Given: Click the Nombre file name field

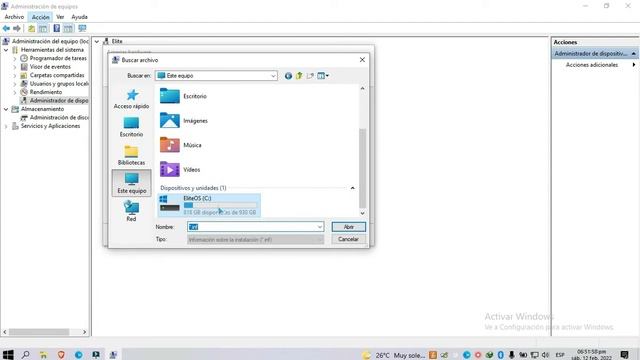Looking at the screenshot, I should (x=256, y=227).
